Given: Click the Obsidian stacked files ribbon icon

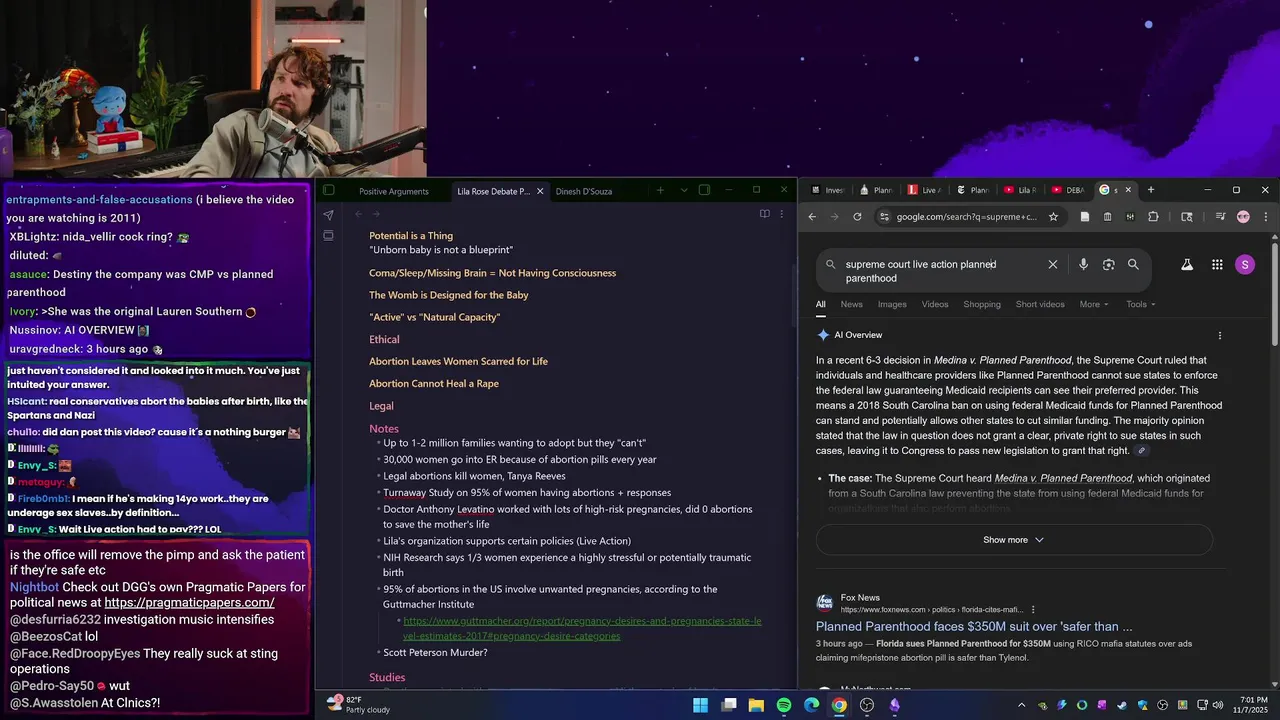Looking at the screenshot, I should tap(328, 236).
